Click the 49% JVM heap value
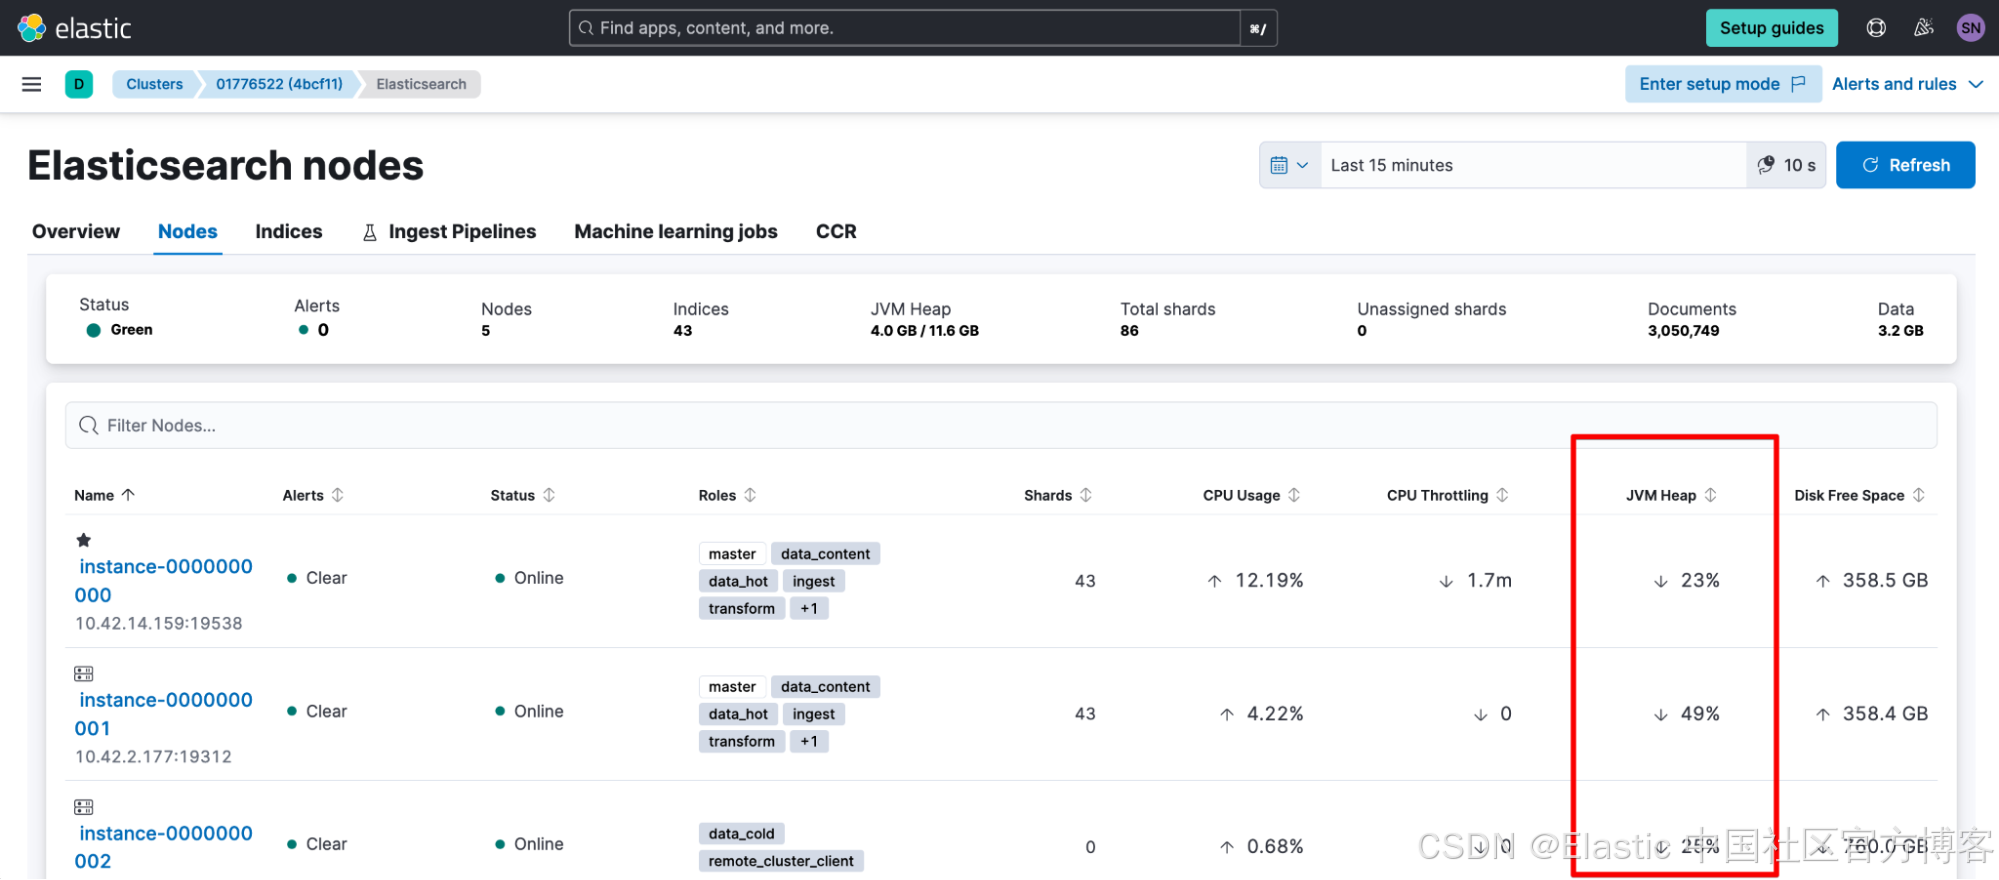 pyautogui.click(x=1700, y=713)
